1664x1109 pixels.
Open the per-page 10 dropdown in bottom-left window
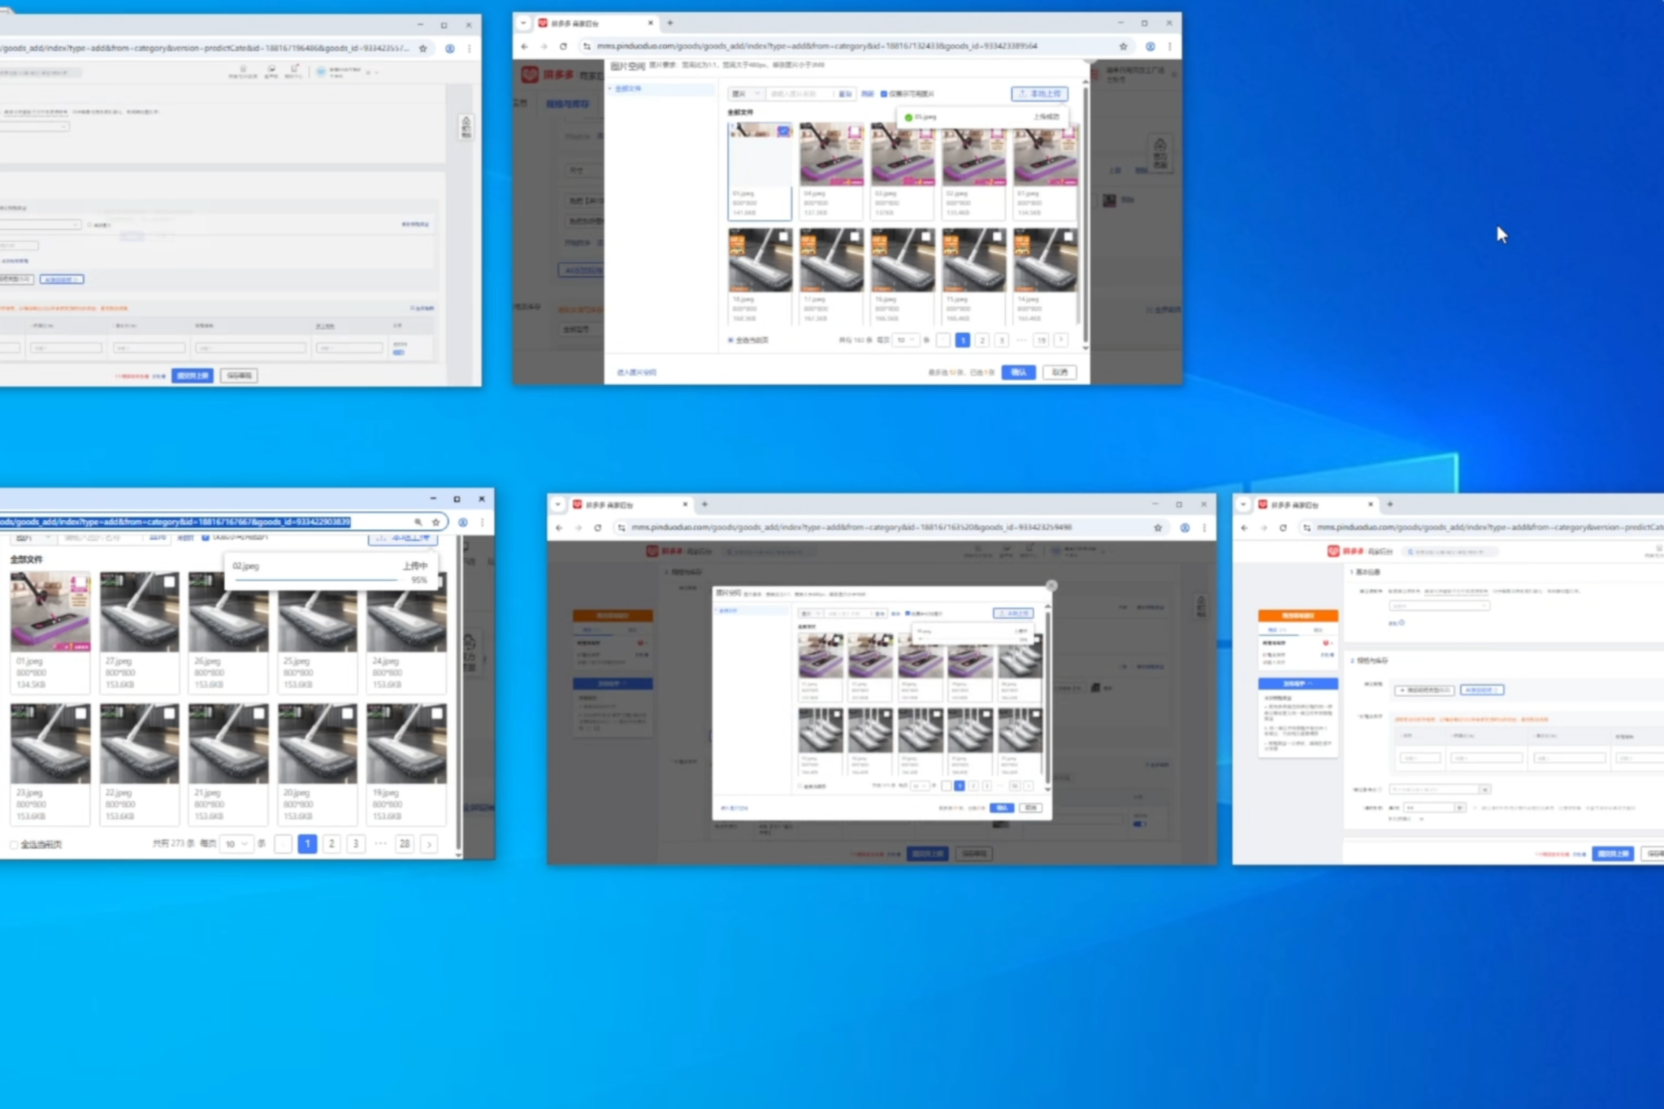(236, 844)
